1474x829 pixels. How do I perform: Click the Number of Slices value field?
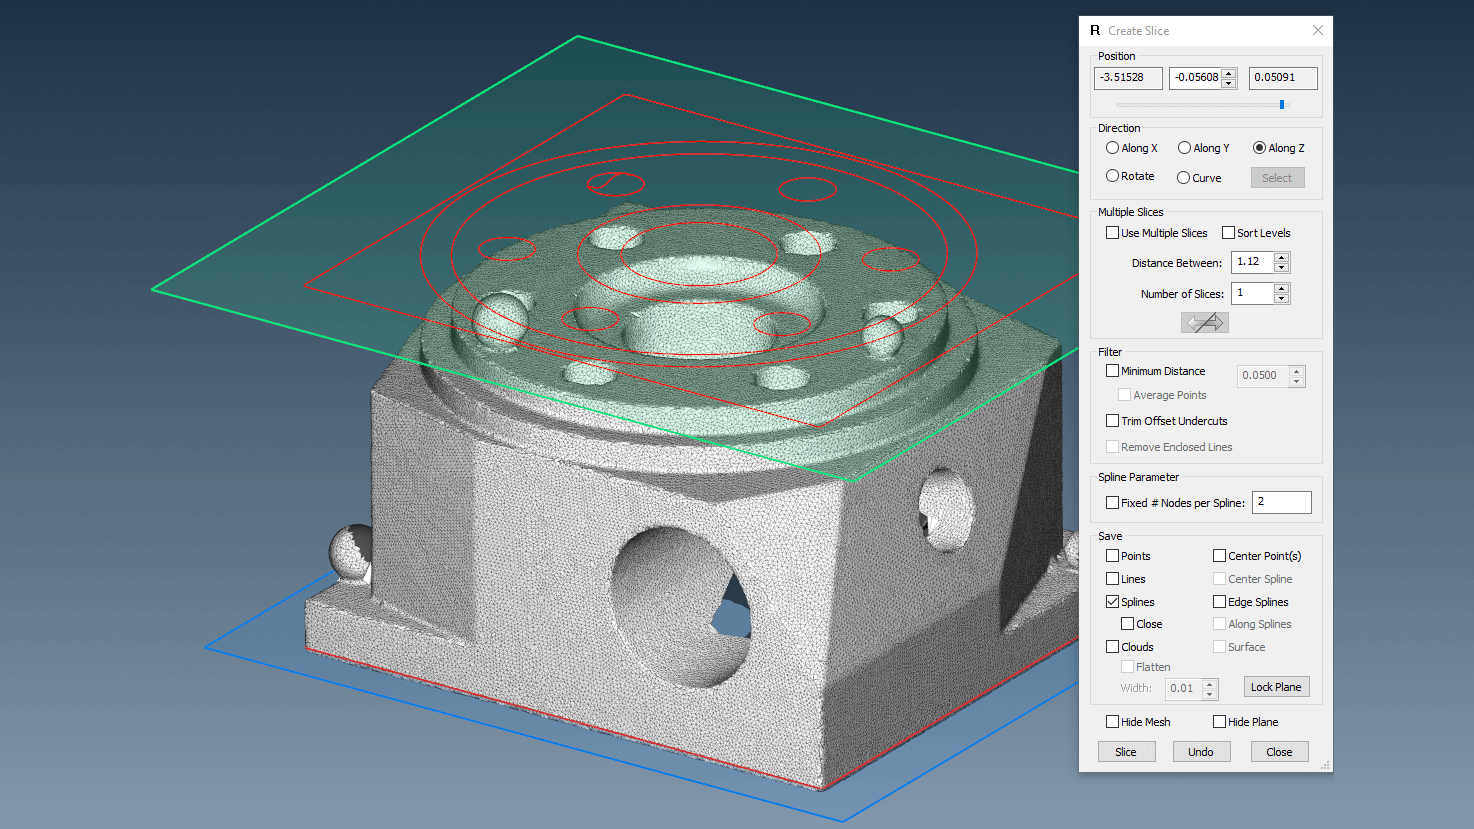click(x=1252, y=293)
